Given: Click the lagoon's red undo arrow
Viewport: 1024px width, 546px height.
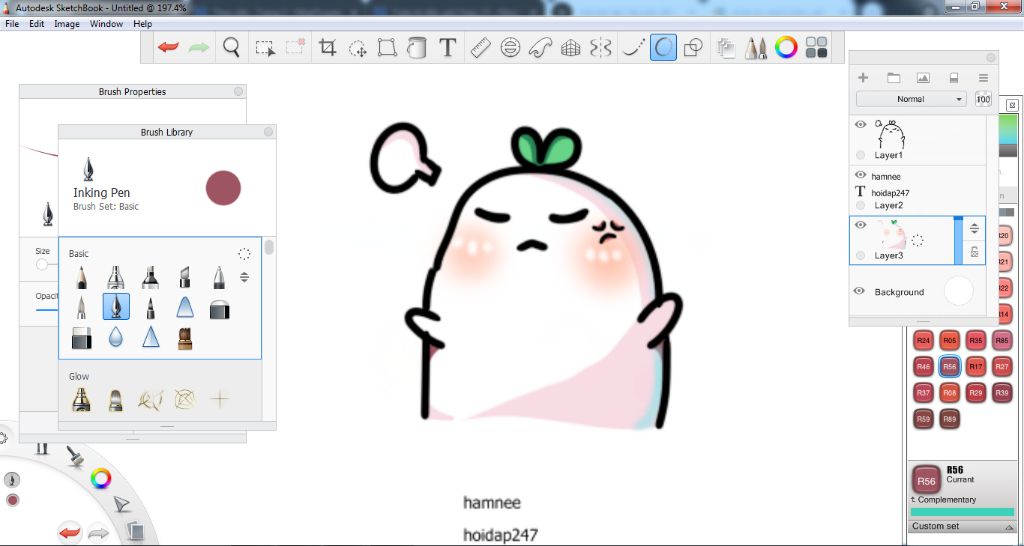Looking at the screenshot, I should (x=69, y=532).
